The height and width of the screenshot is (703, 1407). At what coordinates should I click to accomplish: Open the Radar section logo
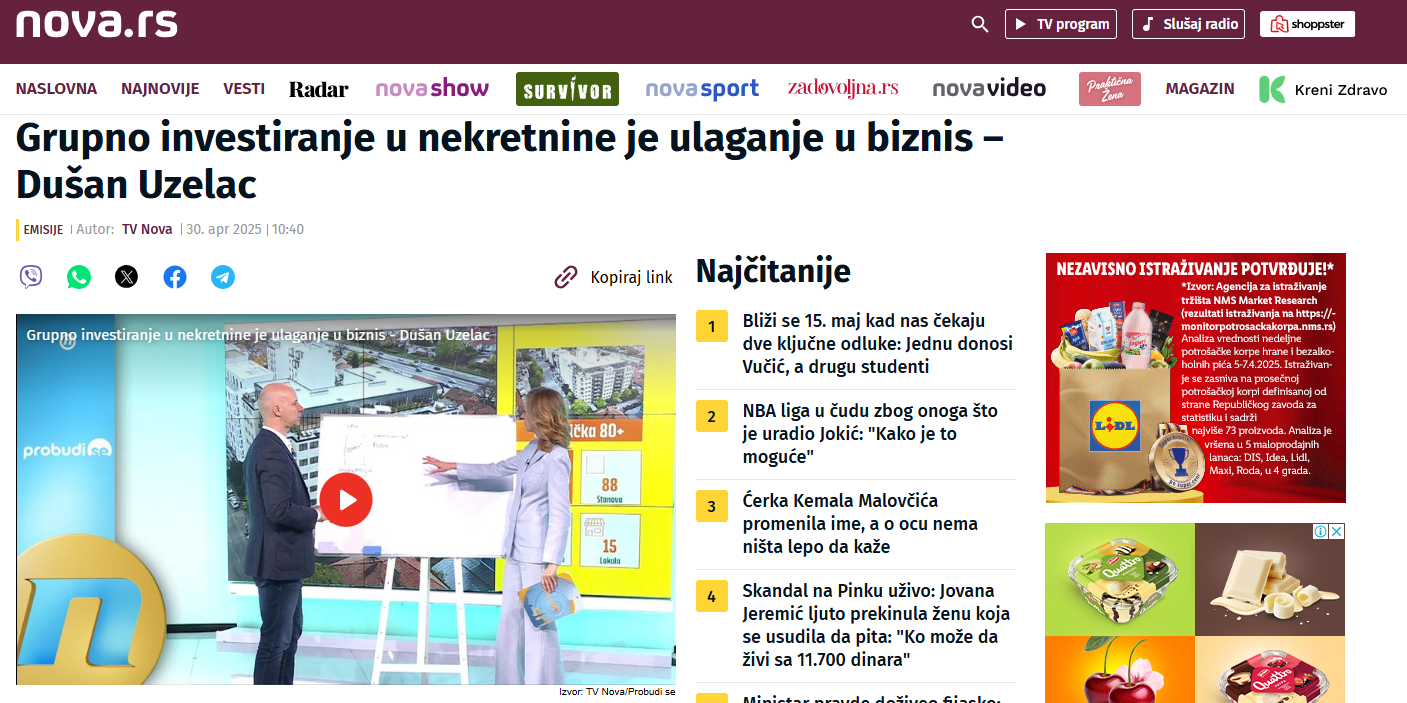[319, 89]
